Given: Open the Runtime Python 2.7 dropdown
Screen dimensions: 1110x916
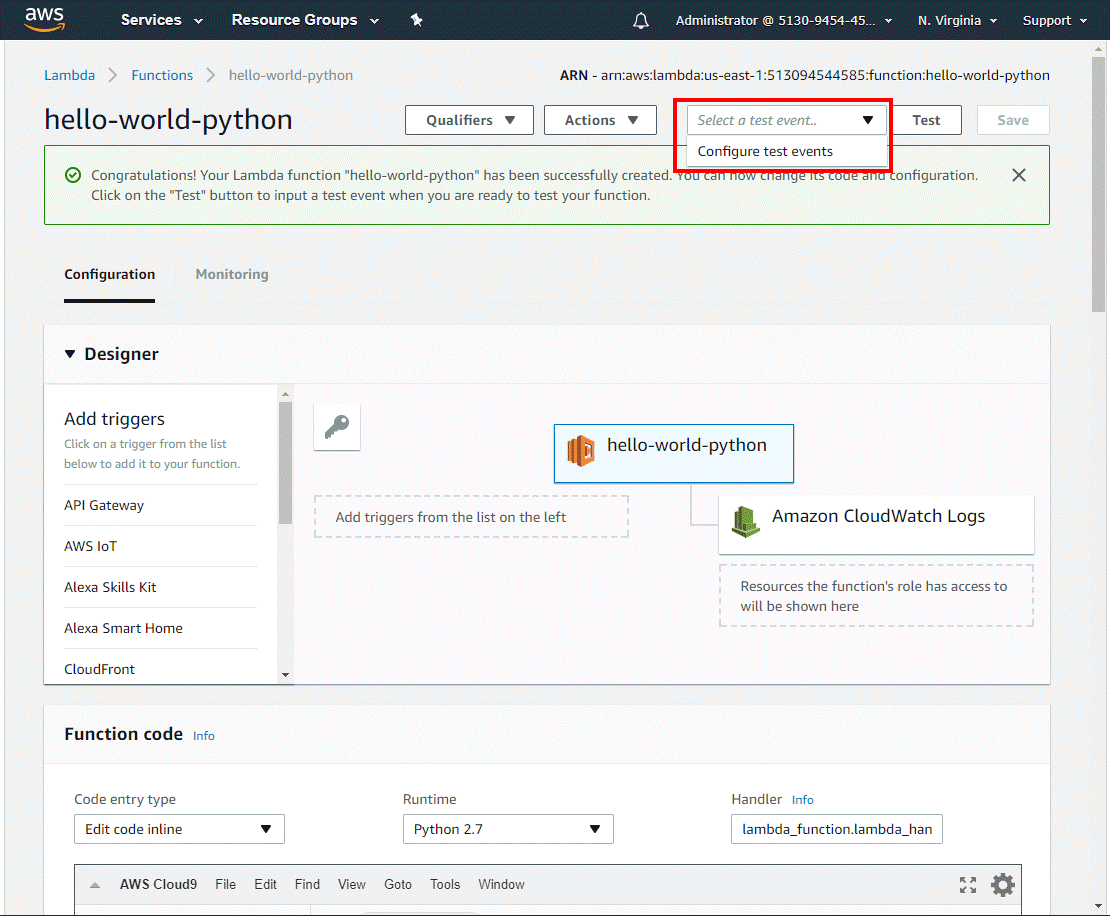Looking at the screenshot, I should click(508, 829).
